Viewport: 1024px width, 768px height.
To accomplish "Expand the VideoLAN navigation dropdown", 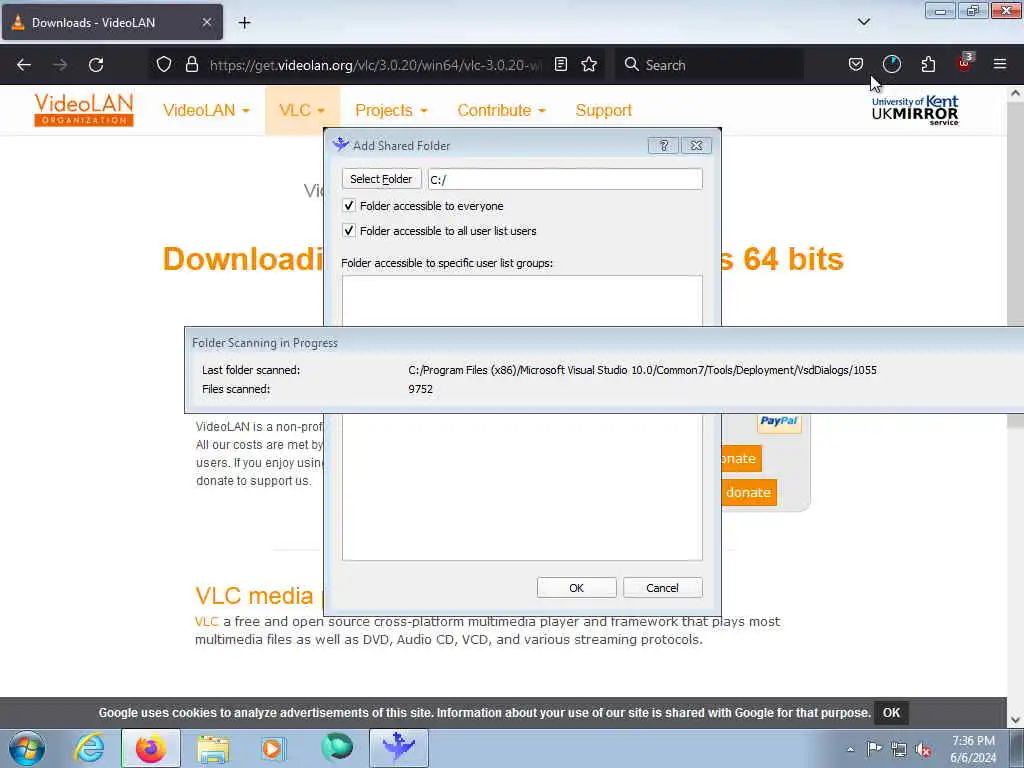I will (x=206, y=110).
